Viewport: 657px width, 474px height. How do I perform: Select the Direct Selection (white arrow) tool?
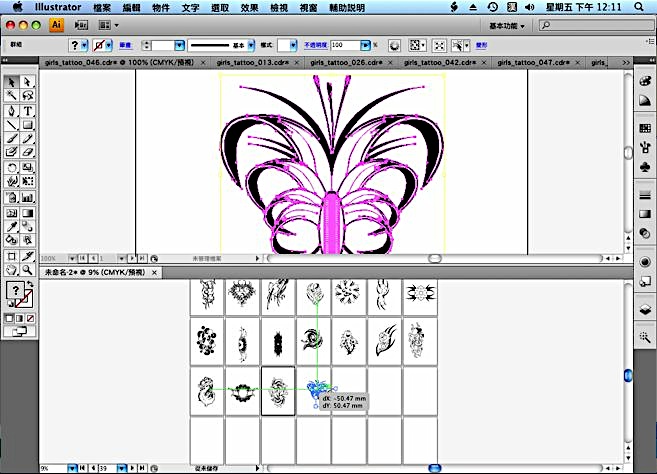[x=27, y=82]
